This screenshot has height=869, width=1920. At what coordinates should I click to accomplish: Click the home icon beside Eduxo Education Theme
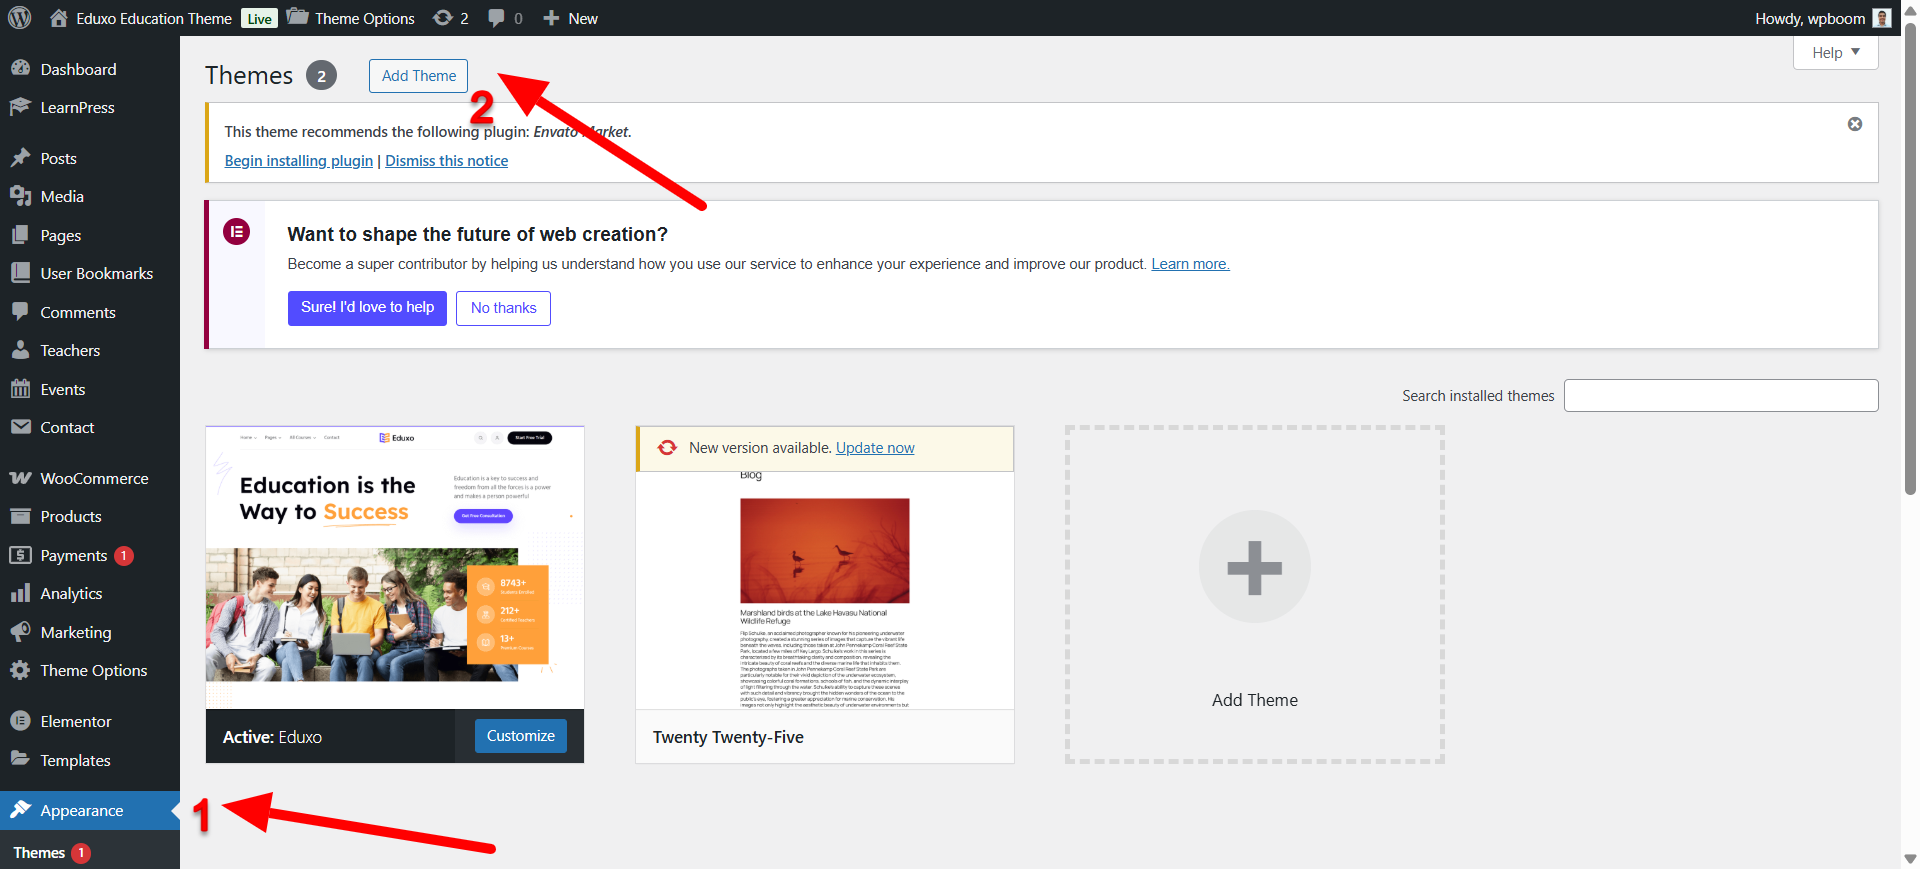tap(59, 18)
